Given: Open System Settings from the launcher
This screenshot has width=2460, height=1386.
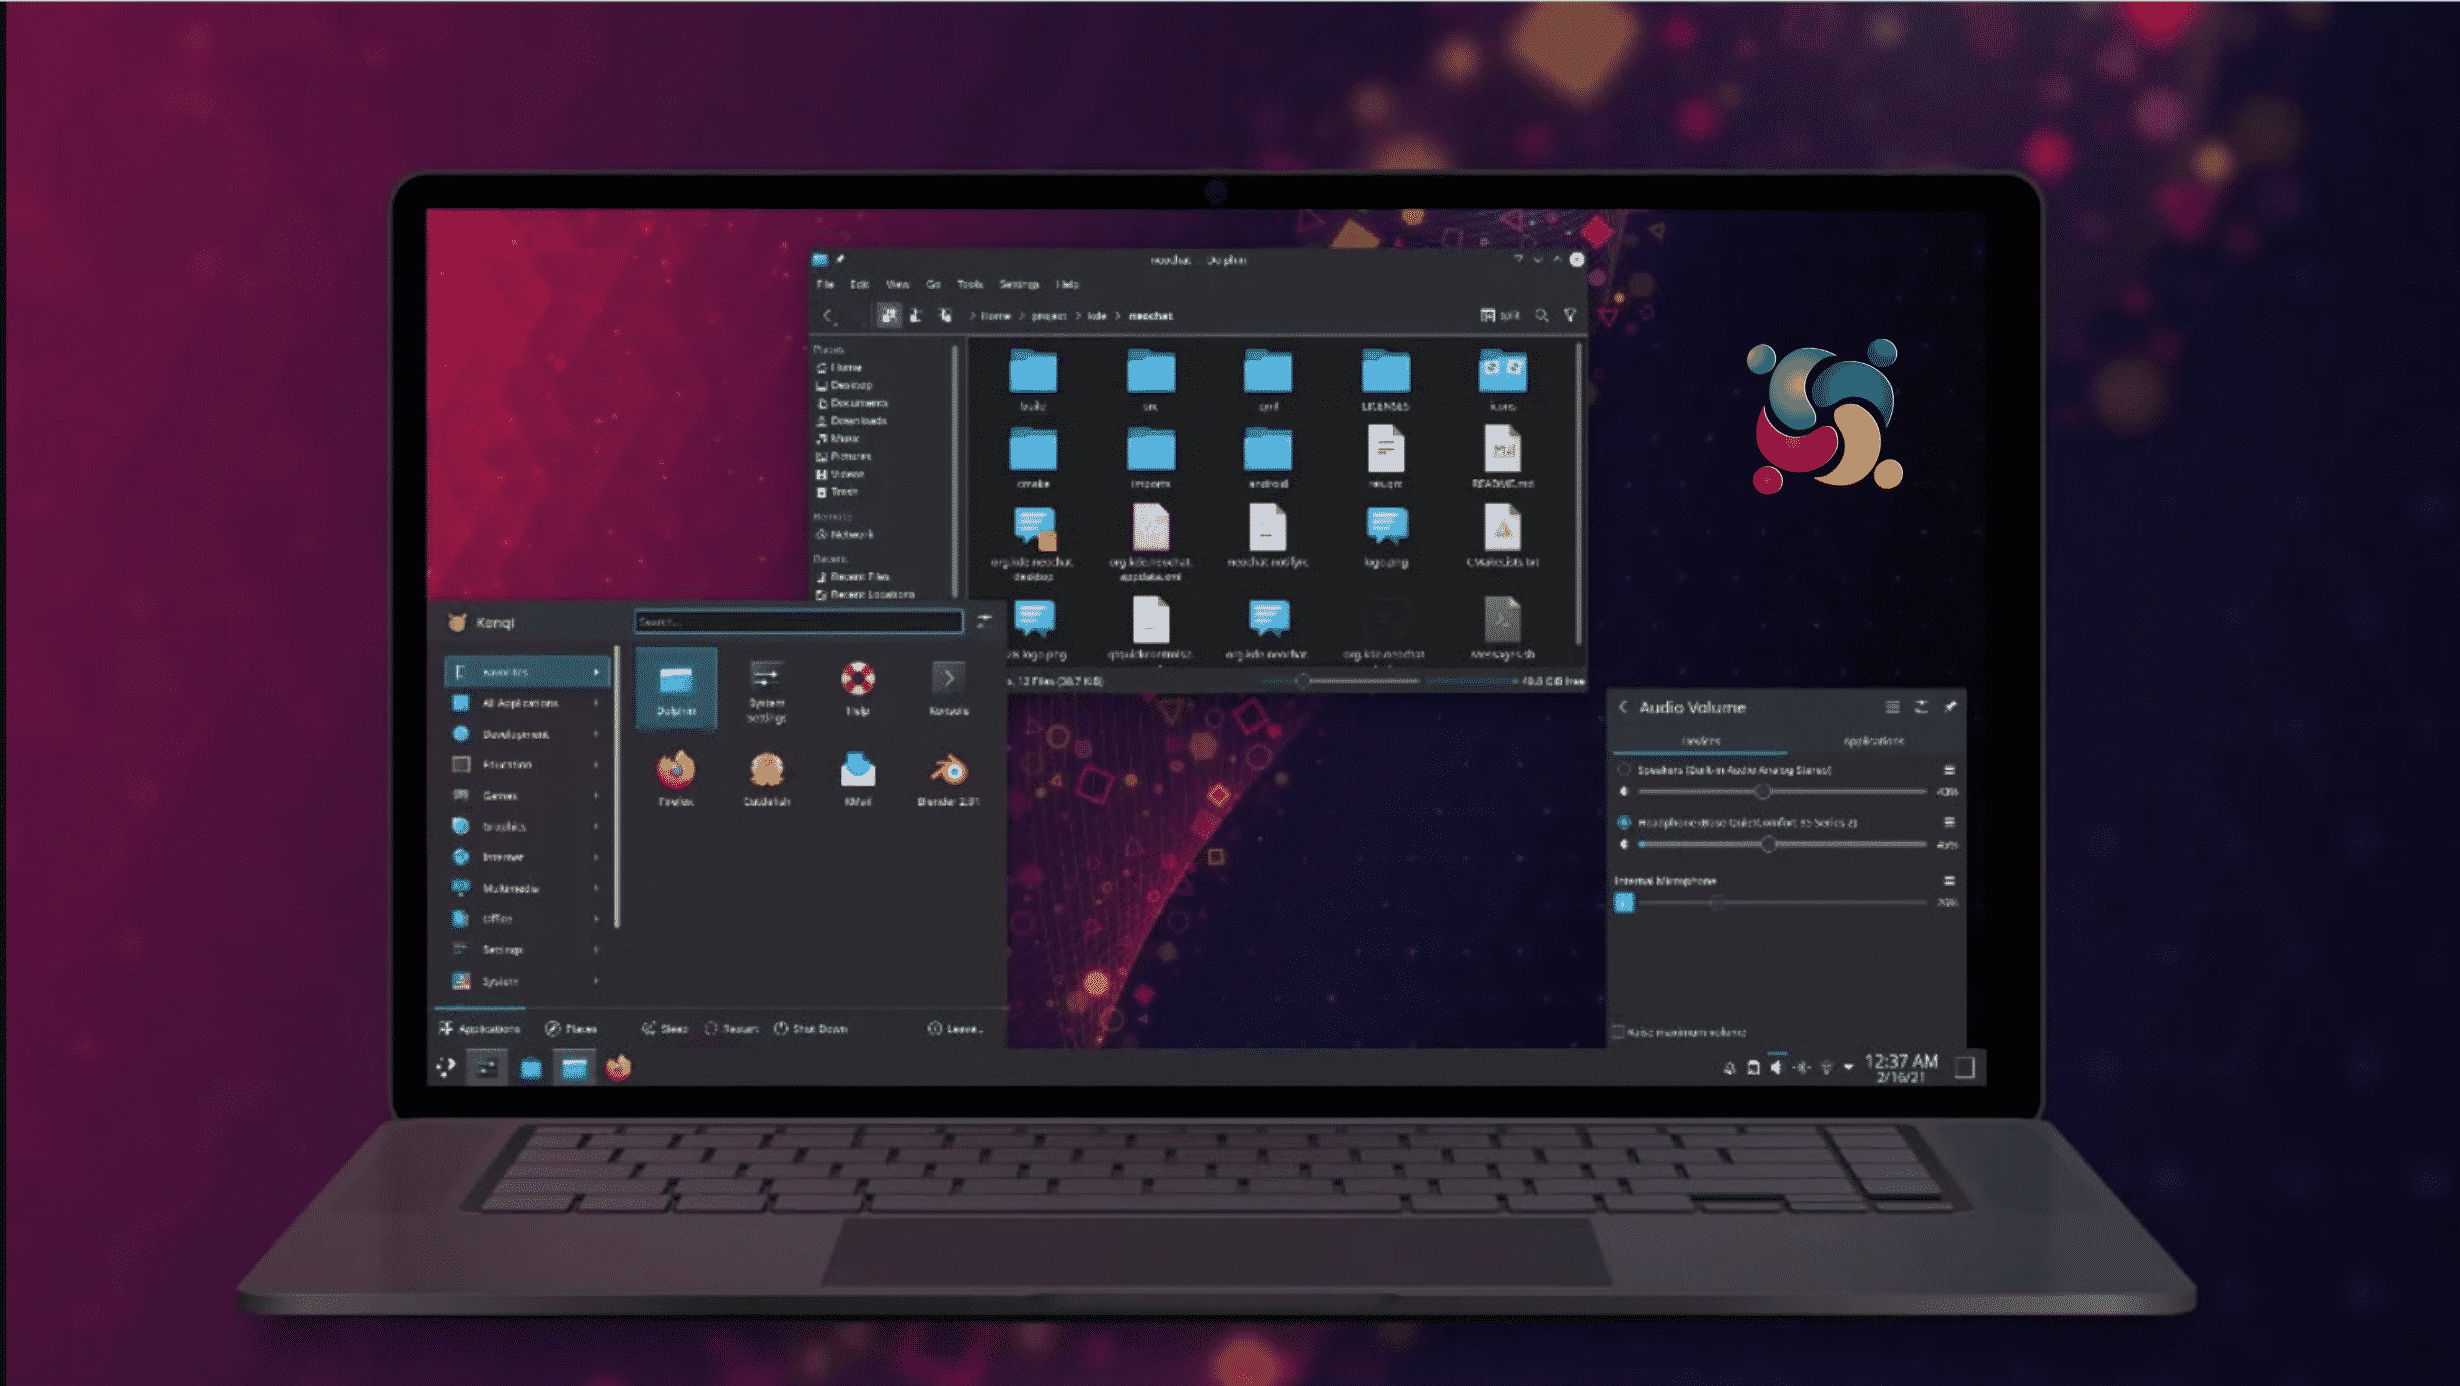Looking at the screenshot, I should [767, 691].
